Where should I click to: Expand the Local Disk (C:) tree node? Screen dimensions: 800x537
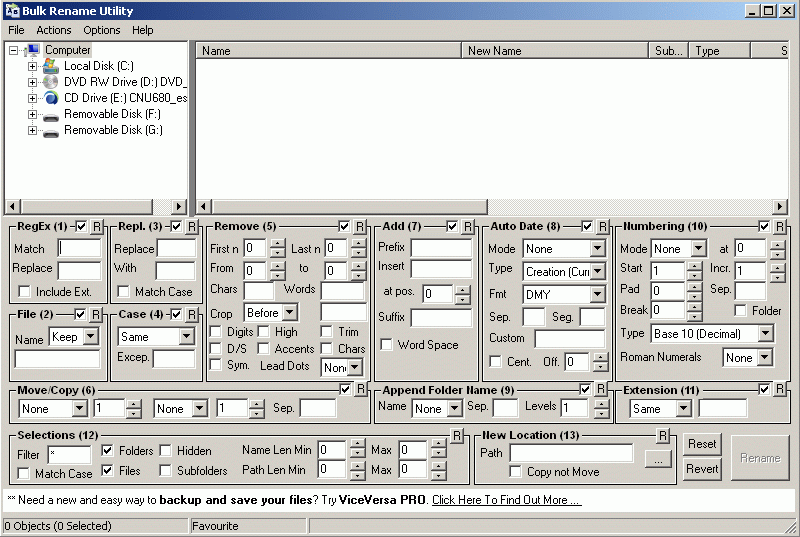[x=32, y=66]
